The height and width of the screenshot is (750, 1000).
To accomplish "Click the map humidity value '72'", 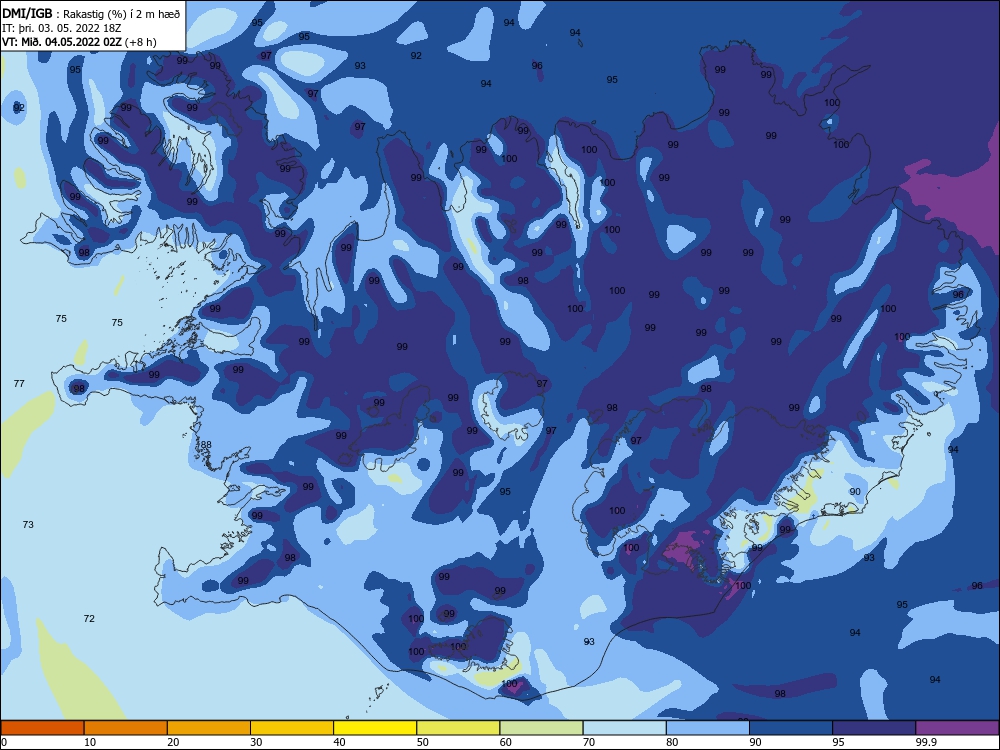I will point(89,618).
